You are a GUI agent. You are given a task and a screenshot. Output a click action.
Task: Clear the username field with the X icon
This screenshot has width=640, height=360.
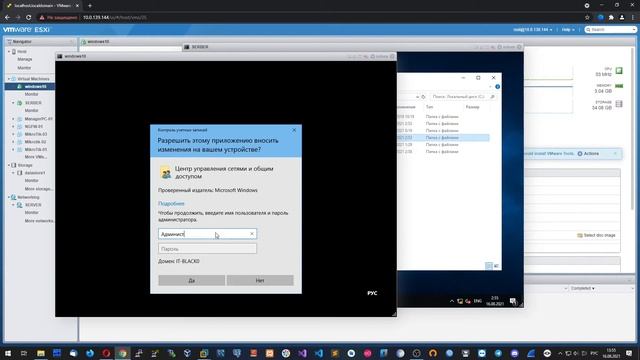(252, 234)
